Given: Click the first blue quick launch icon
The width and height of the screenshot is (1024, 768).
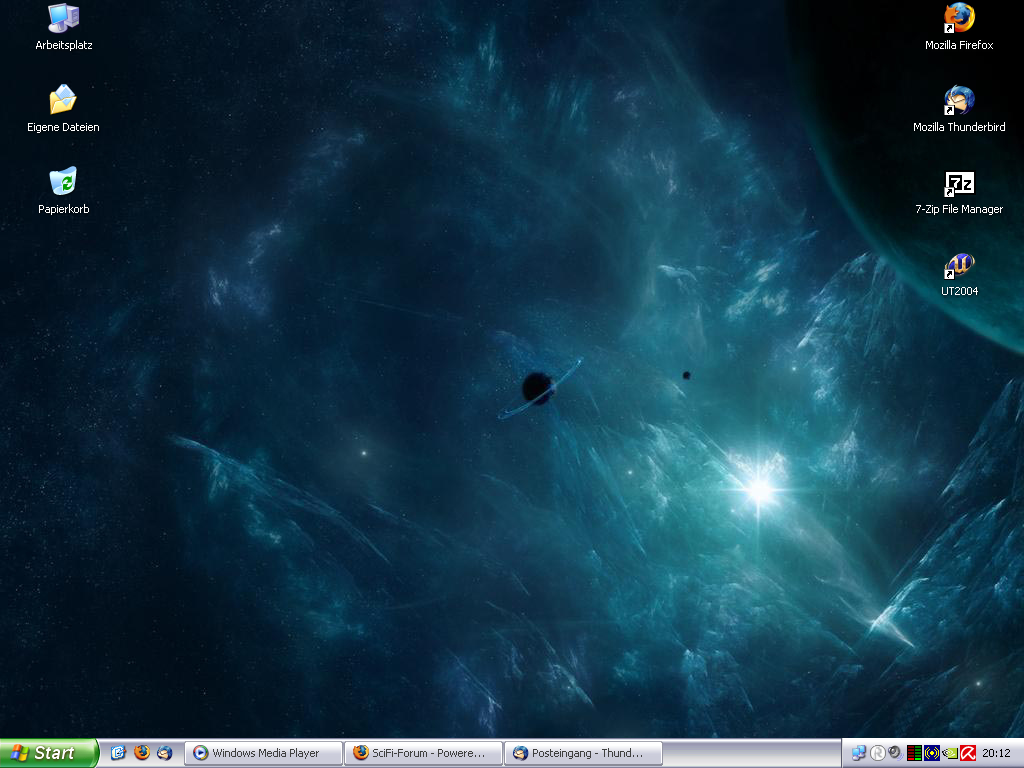Looking at the screenshot, I should tap(118, 753).
